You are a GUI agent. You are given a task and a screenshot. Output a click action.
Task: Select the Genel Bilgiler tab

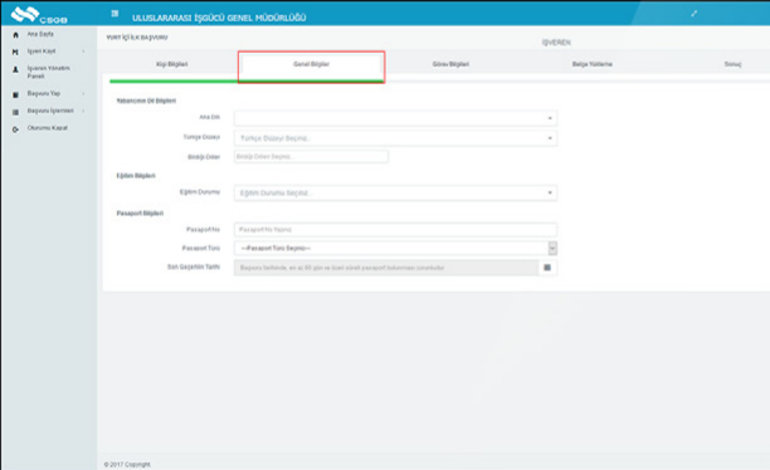click(x=311, y=64)
